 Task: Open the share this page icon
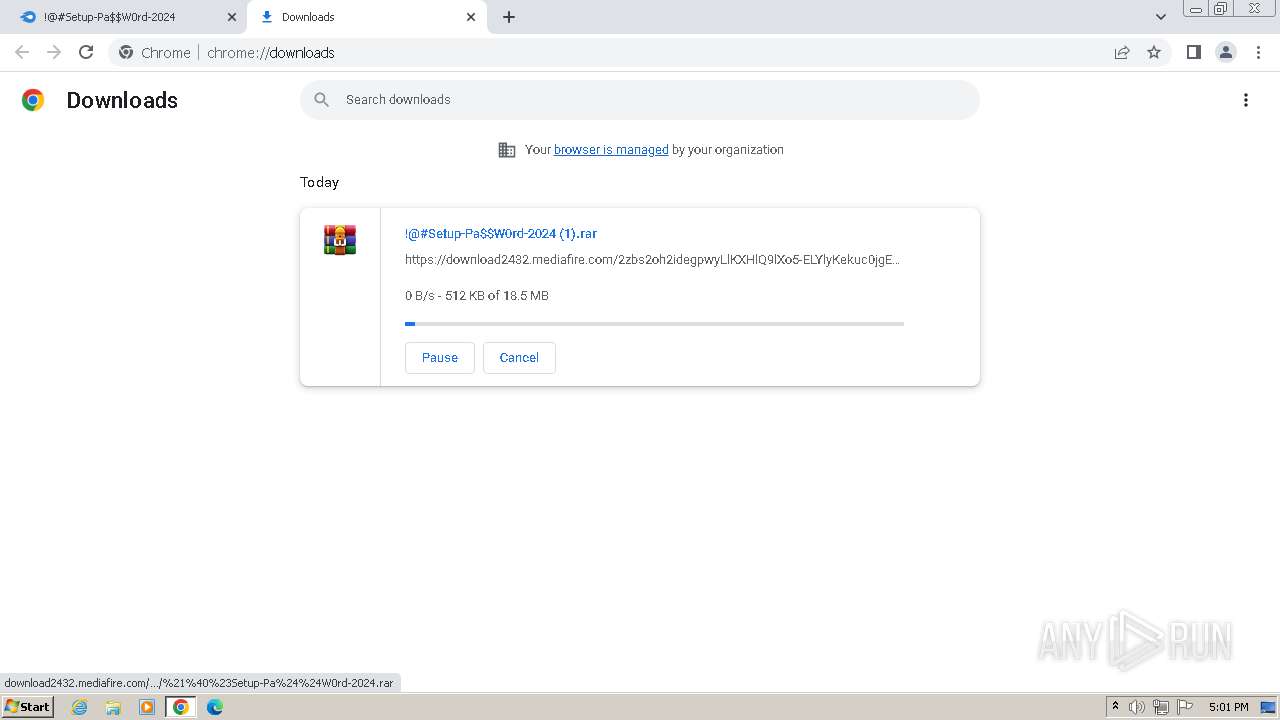[1122, 52]
